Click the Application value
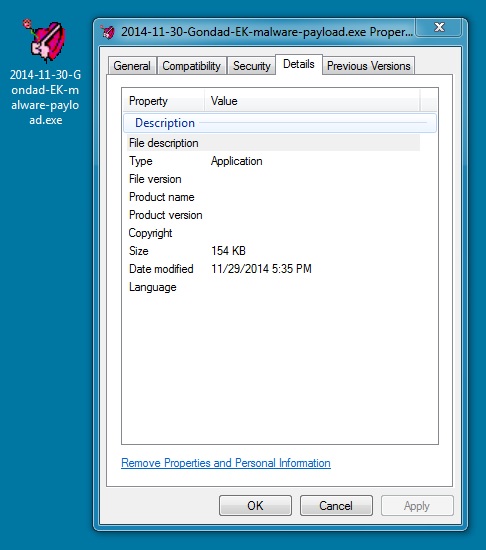 tap(236, 161)
